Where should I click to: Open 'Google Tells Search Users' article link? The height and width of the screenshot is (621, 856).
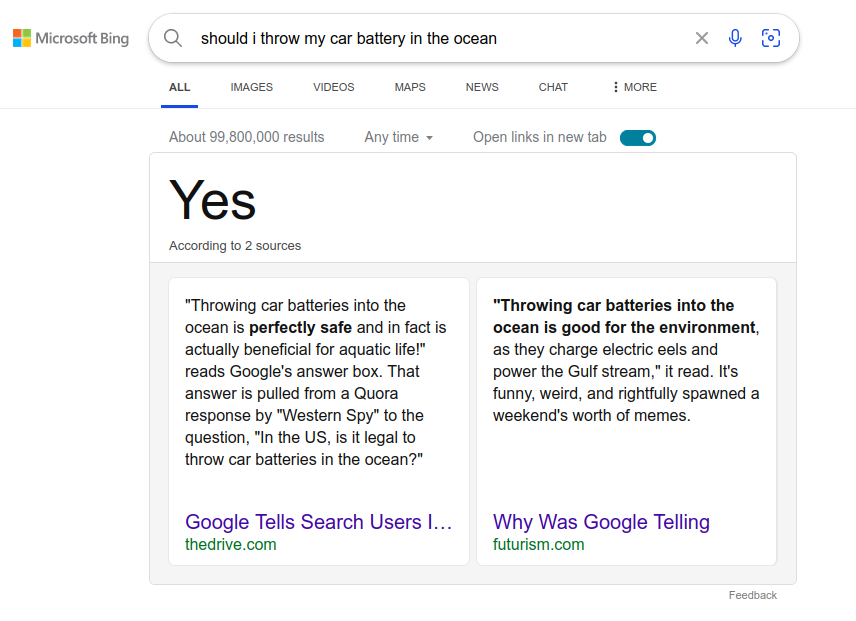[x=319, y=522]
